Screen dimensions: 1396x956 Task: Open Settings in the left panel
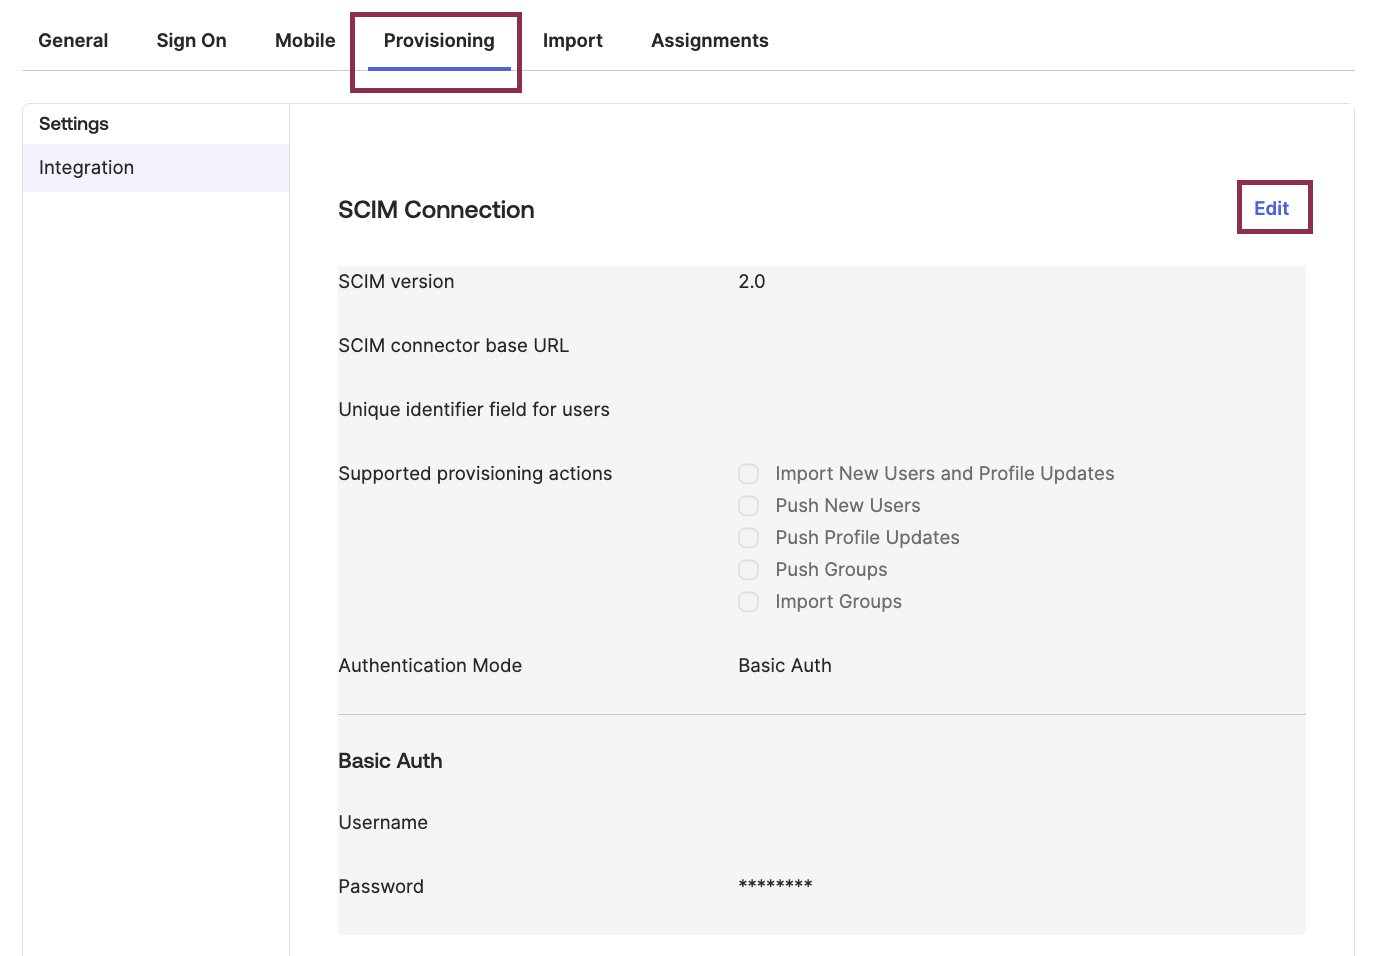73,123
